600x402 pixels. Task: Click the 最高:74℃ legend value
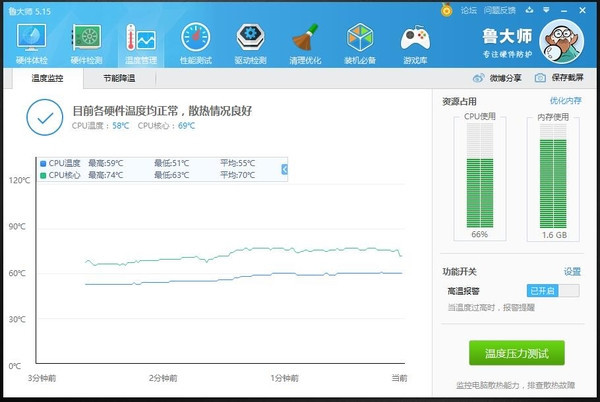tap(106, 175)
